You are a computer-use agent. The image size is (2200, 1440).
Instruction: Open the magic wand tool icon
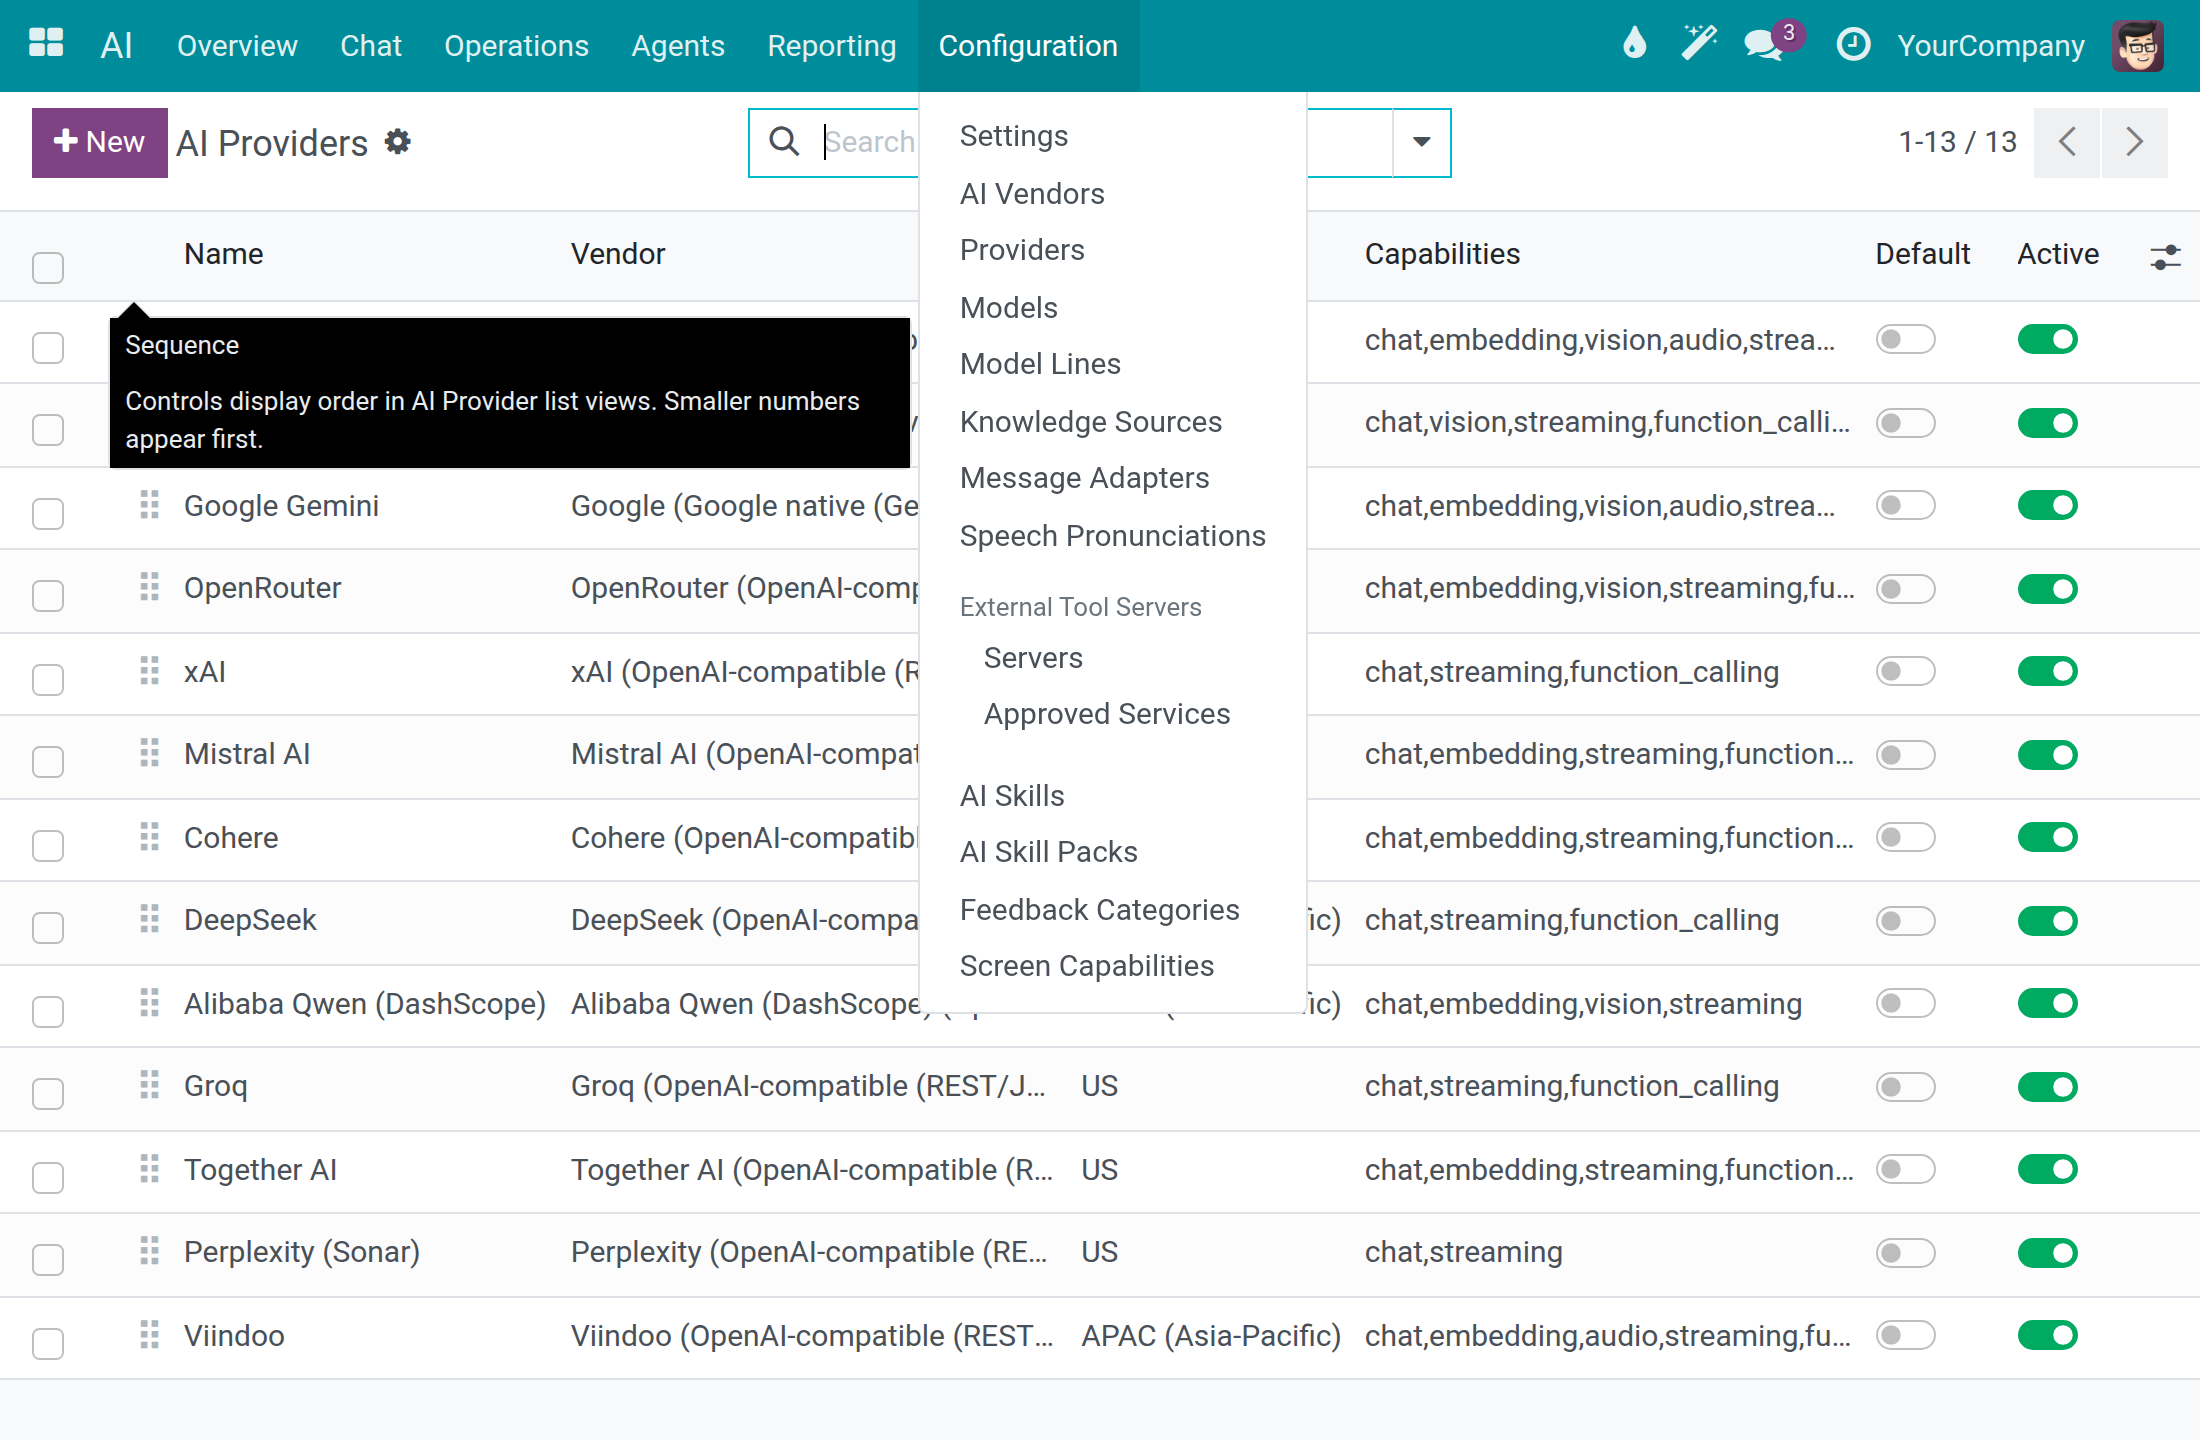coord(1698,45)
